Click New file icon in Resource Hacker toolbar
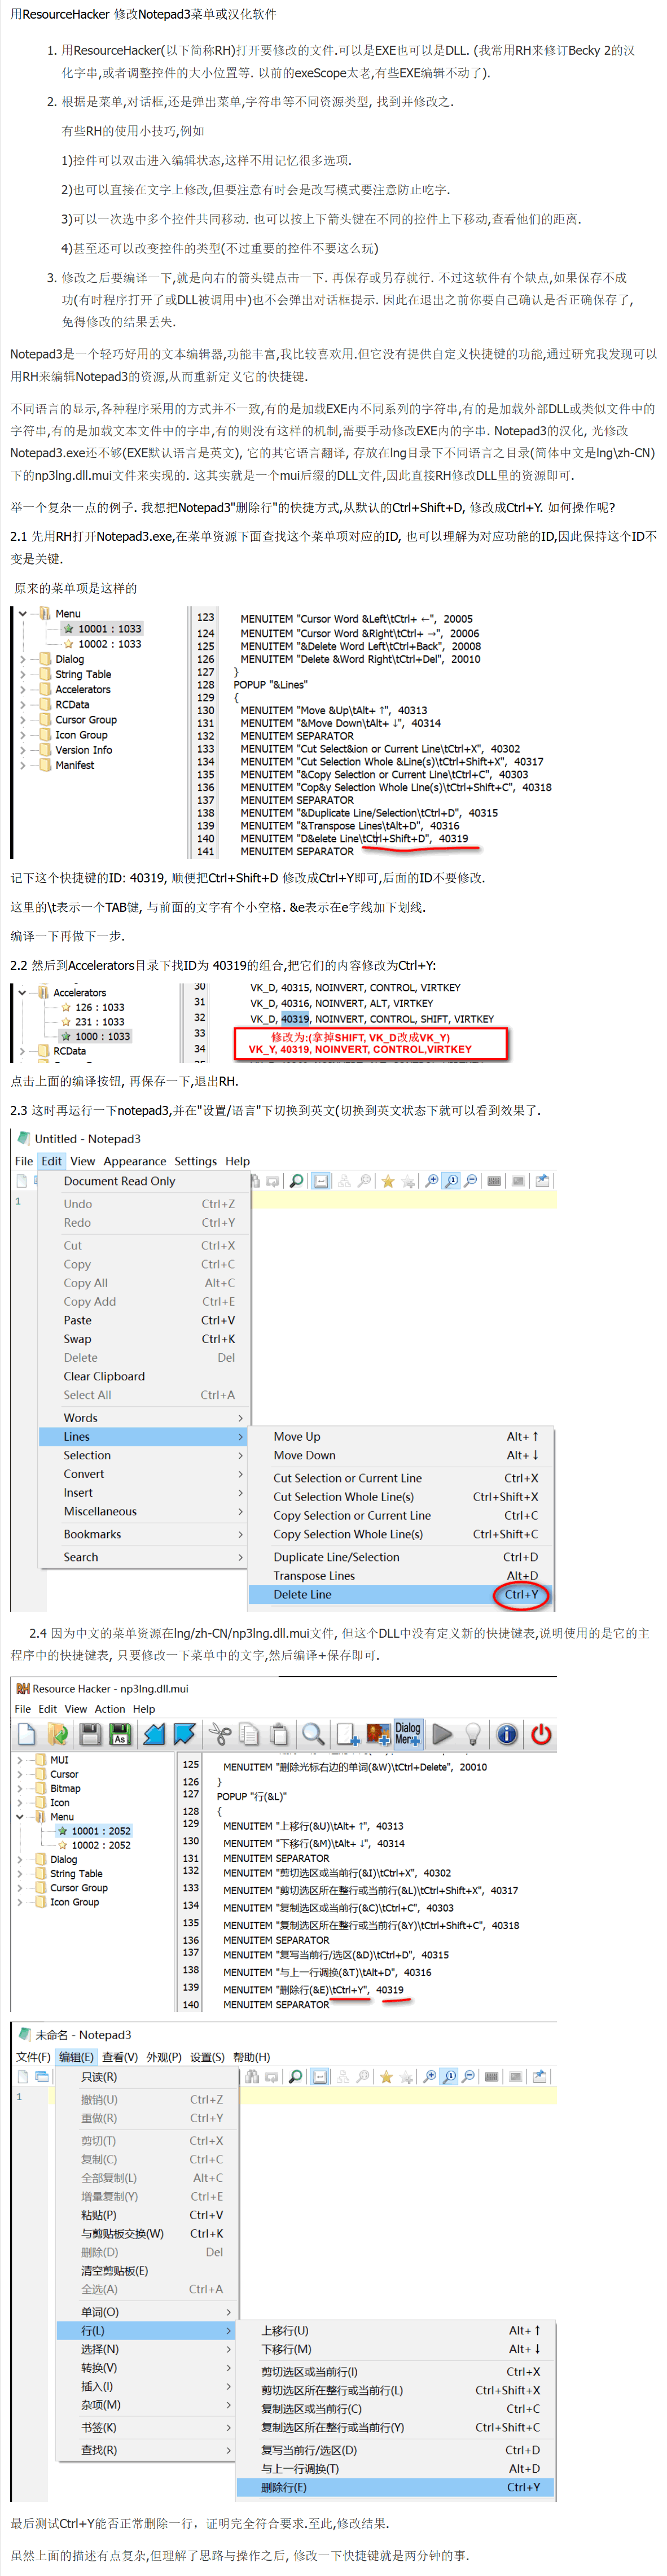 point(27,1734)
